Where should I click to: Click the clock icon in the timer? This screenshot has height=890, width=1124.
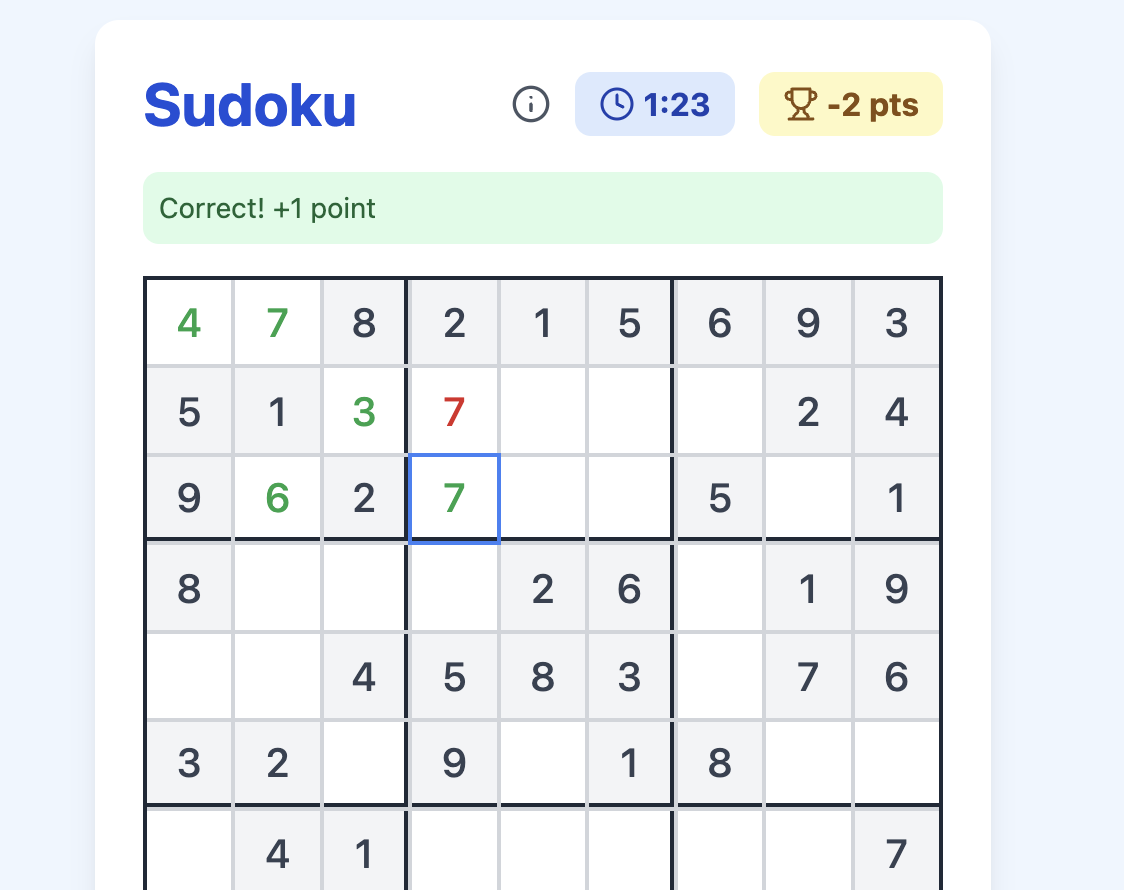click(x=616, y=104)
